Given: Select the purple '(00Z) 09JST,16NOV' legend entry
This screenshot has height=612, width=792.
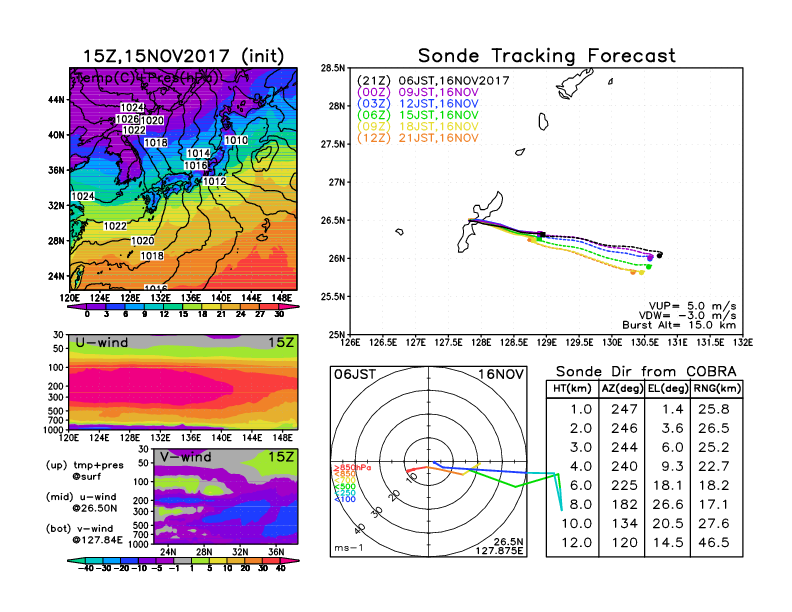Looking at the screenshot, I should click(418, 92).
